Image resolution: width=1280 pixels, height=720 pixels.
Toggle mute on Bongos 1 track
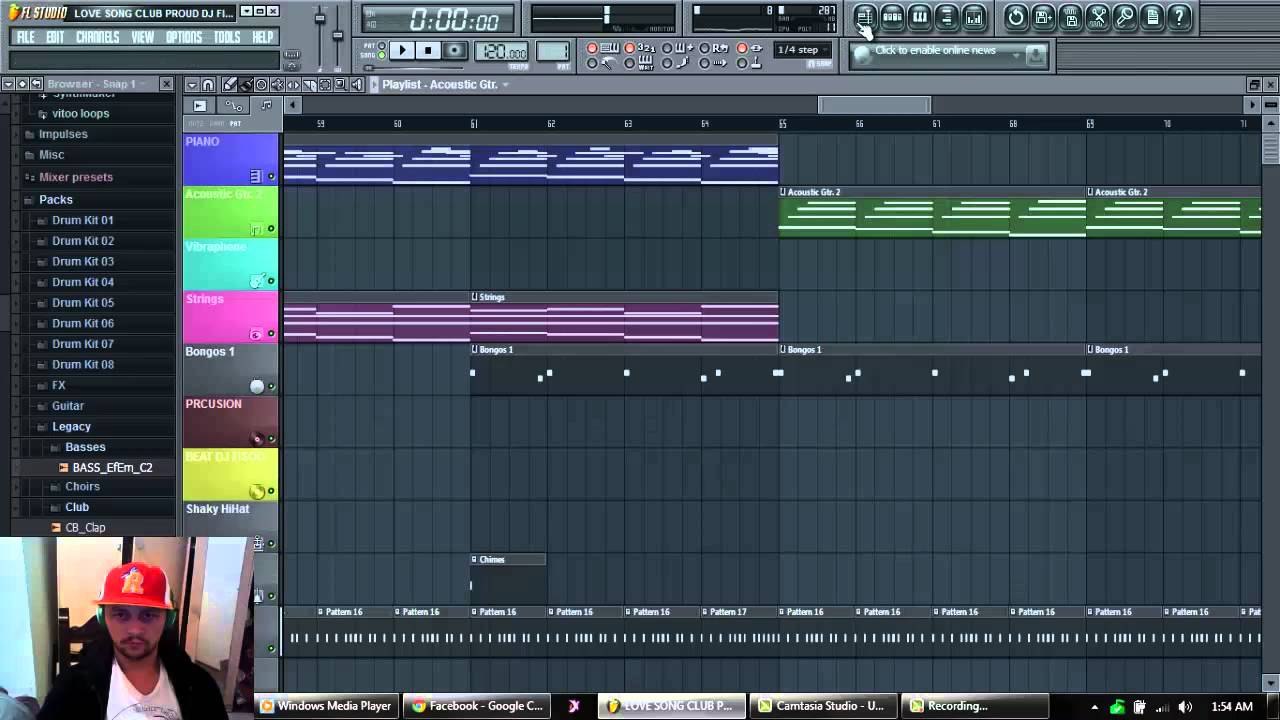click(x=271, y=386)
